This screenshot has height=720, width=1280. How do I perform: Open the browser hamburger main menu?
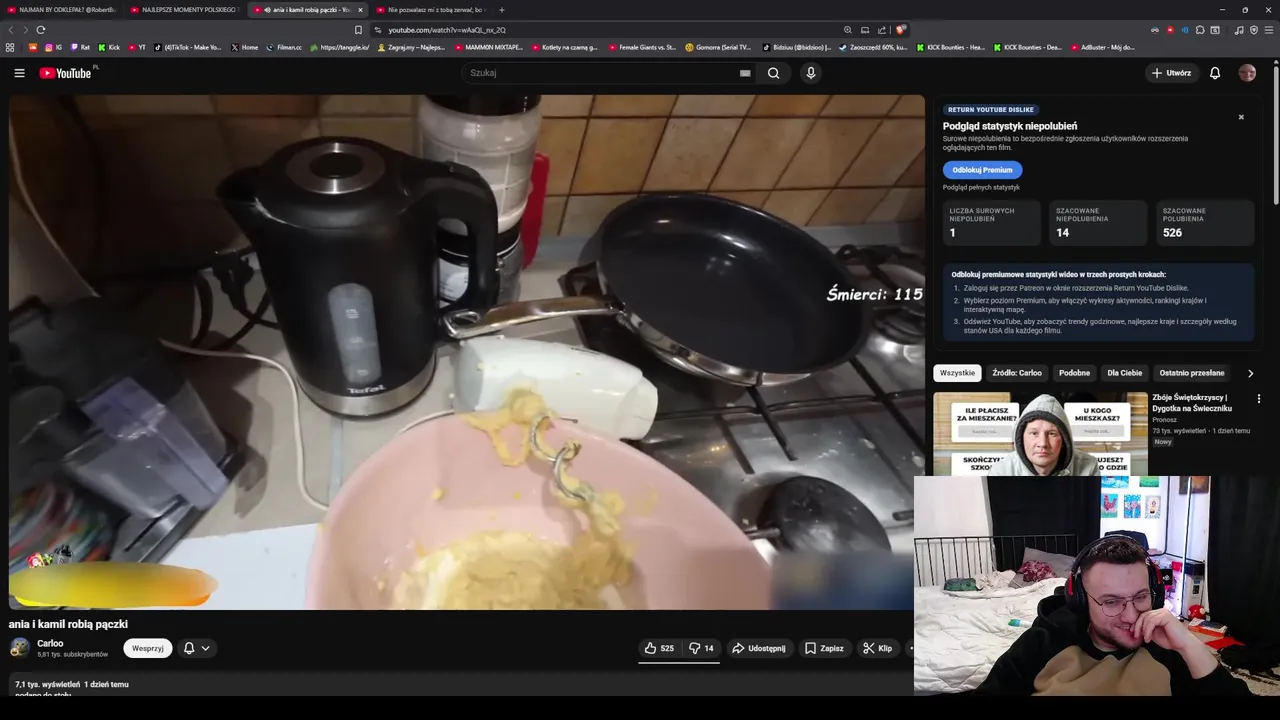click(1269, 30)
